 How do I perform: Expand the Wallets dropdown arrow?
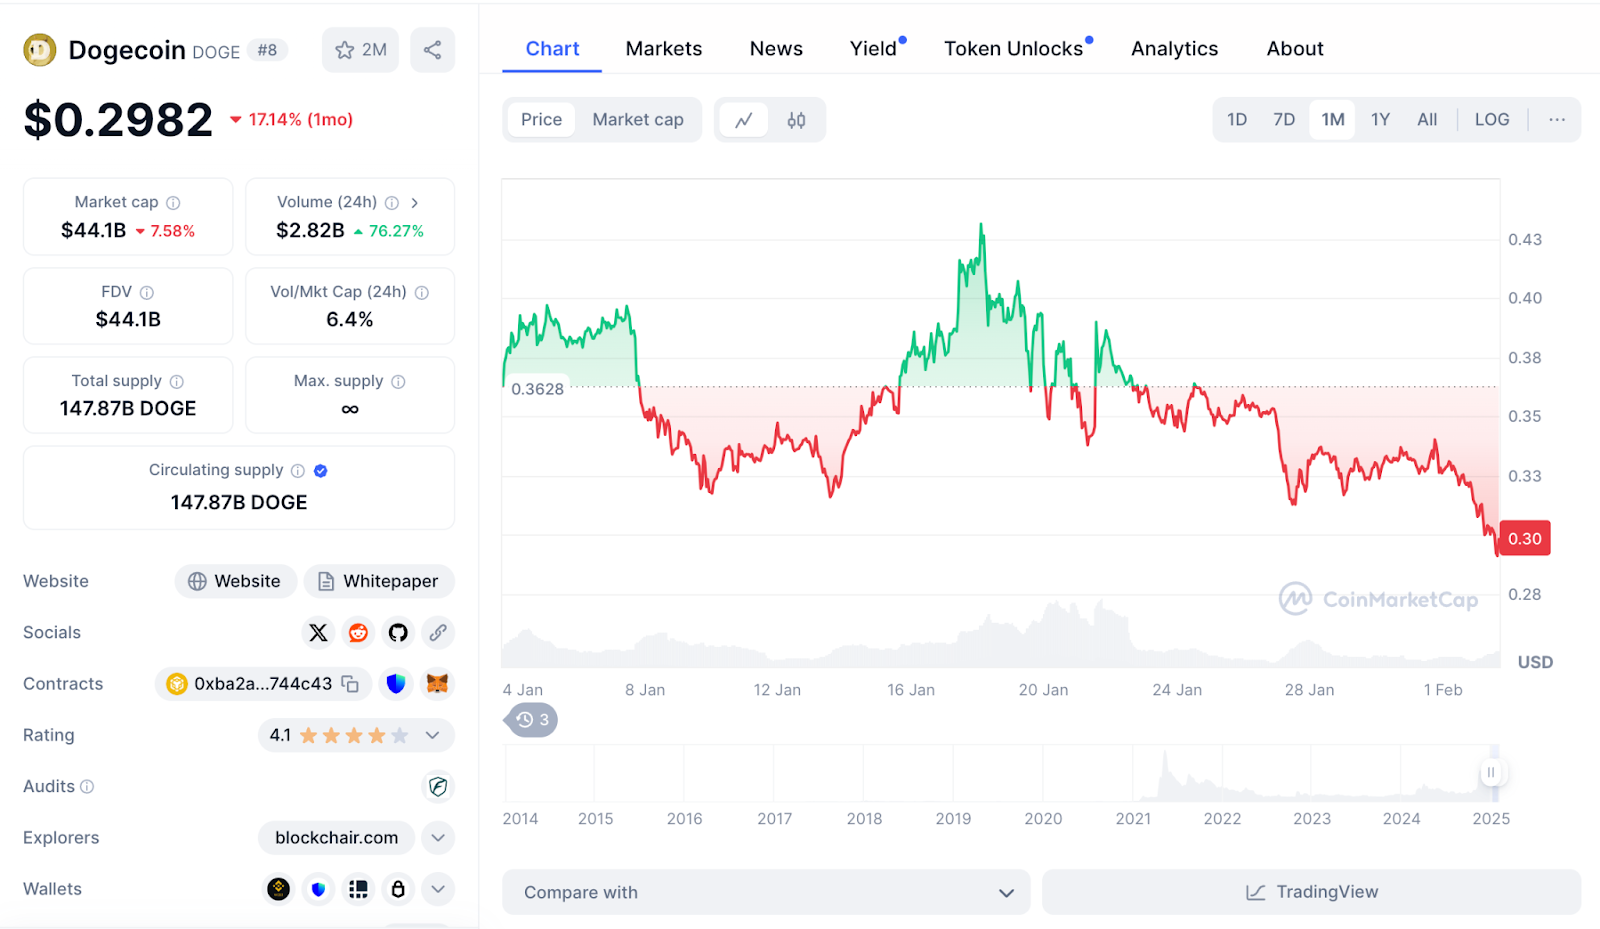pos(438,889)
